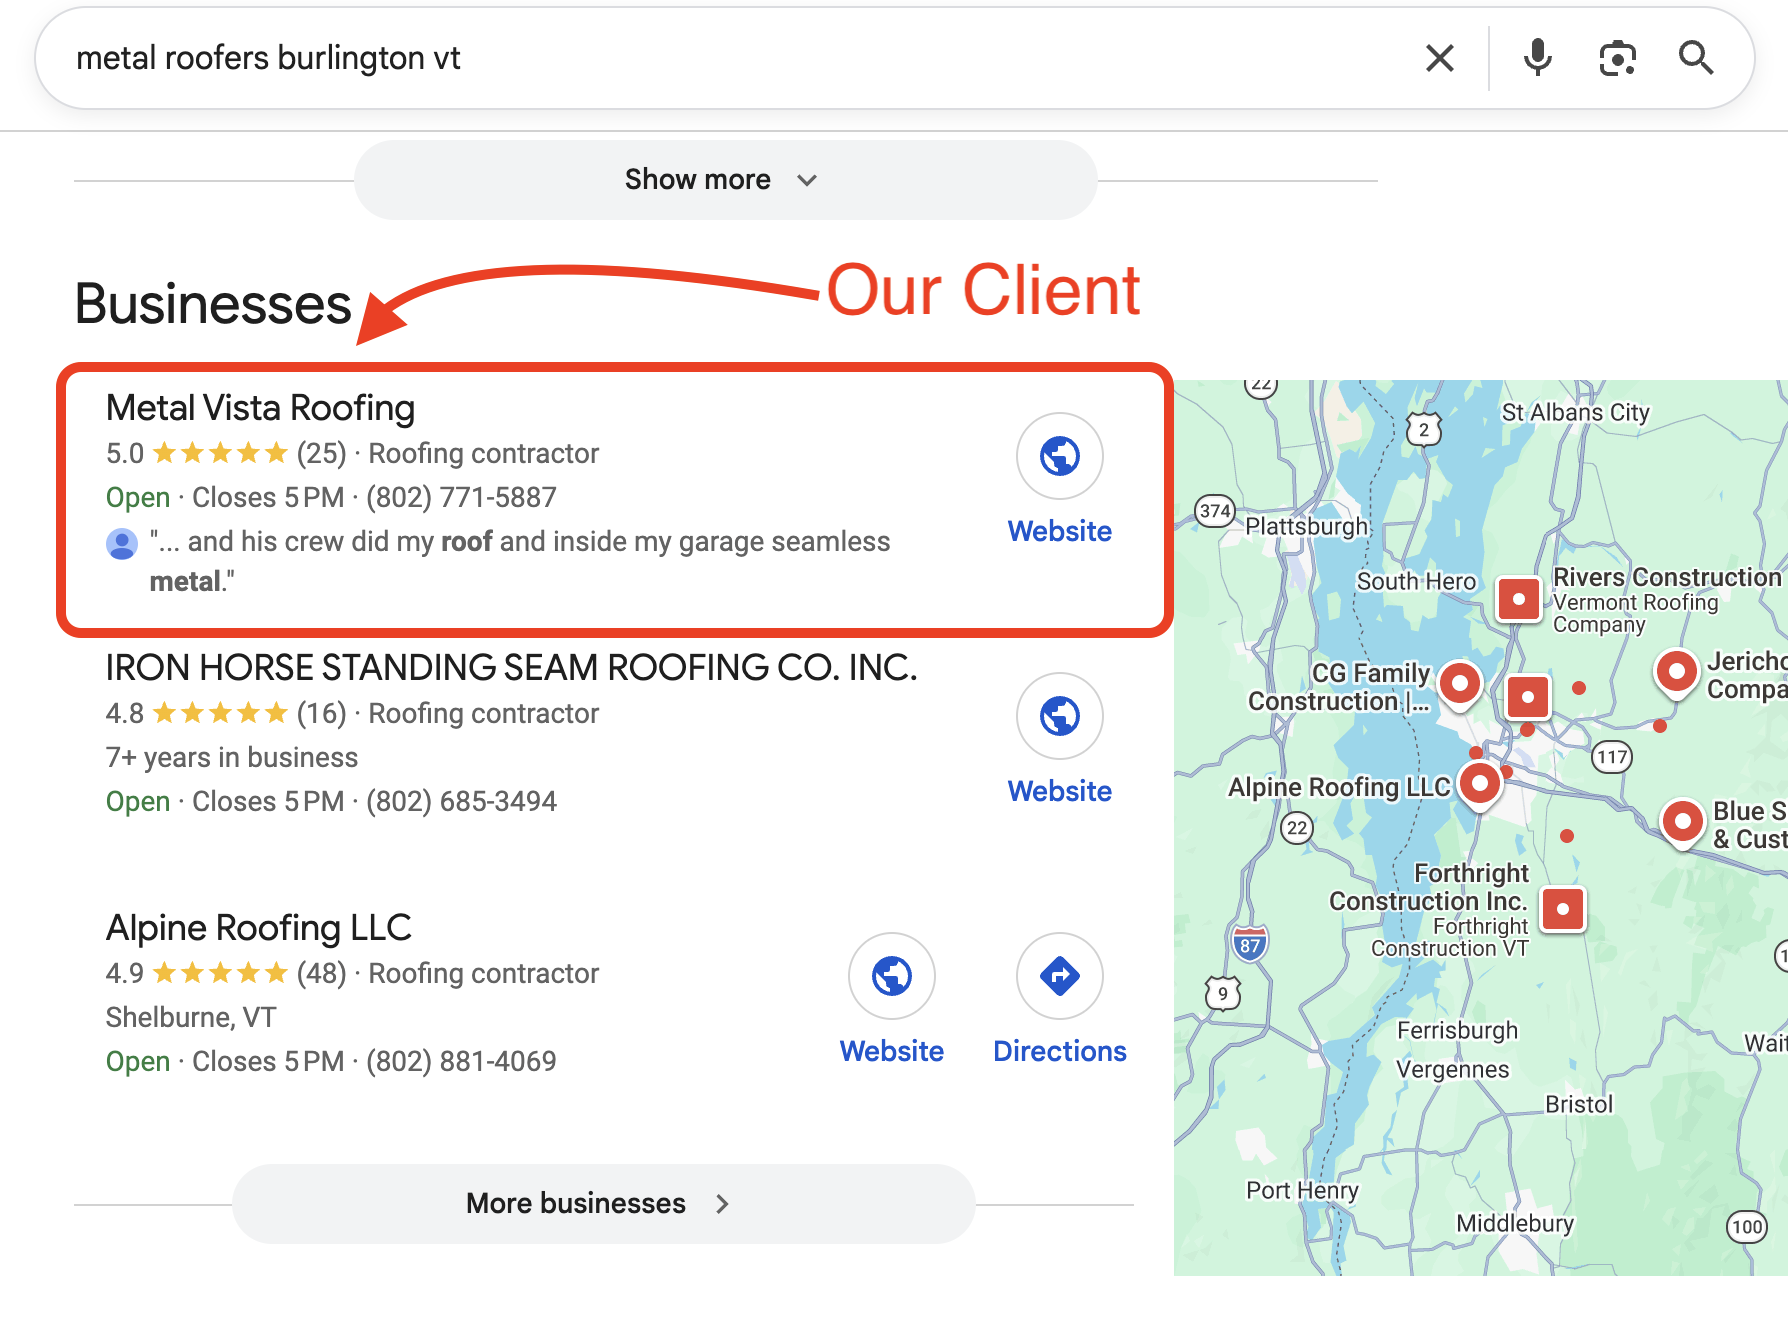Open the IRON HORSE STANDING SEAM ROOFING CO. INC. listing
The width and height of the screenshot is (1788, 1340).
[511, 668]
